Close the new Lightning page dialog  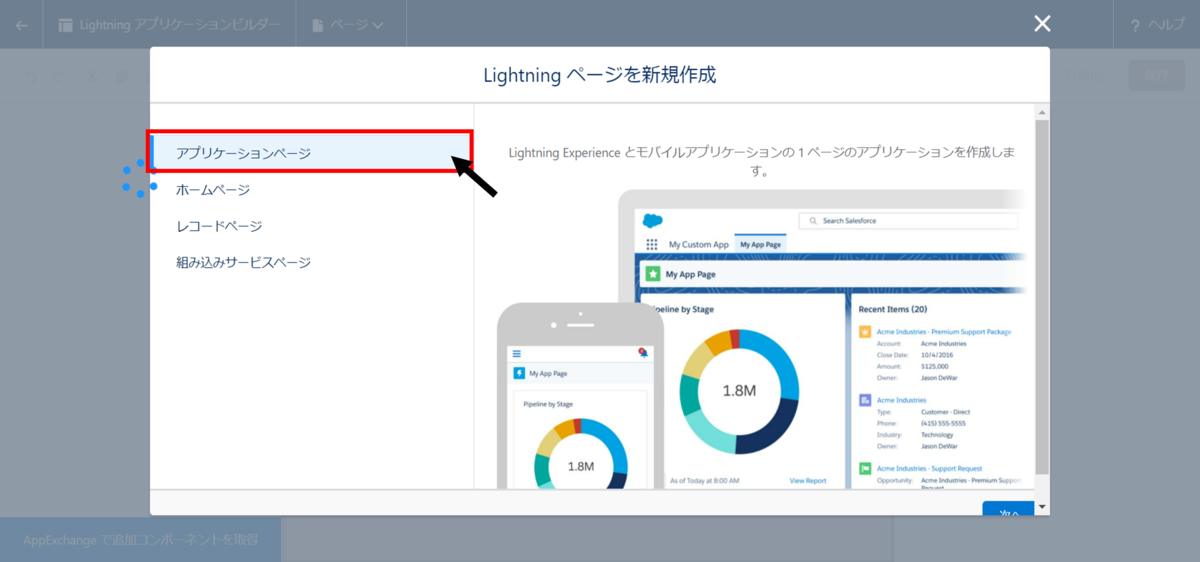[1042, 24]
